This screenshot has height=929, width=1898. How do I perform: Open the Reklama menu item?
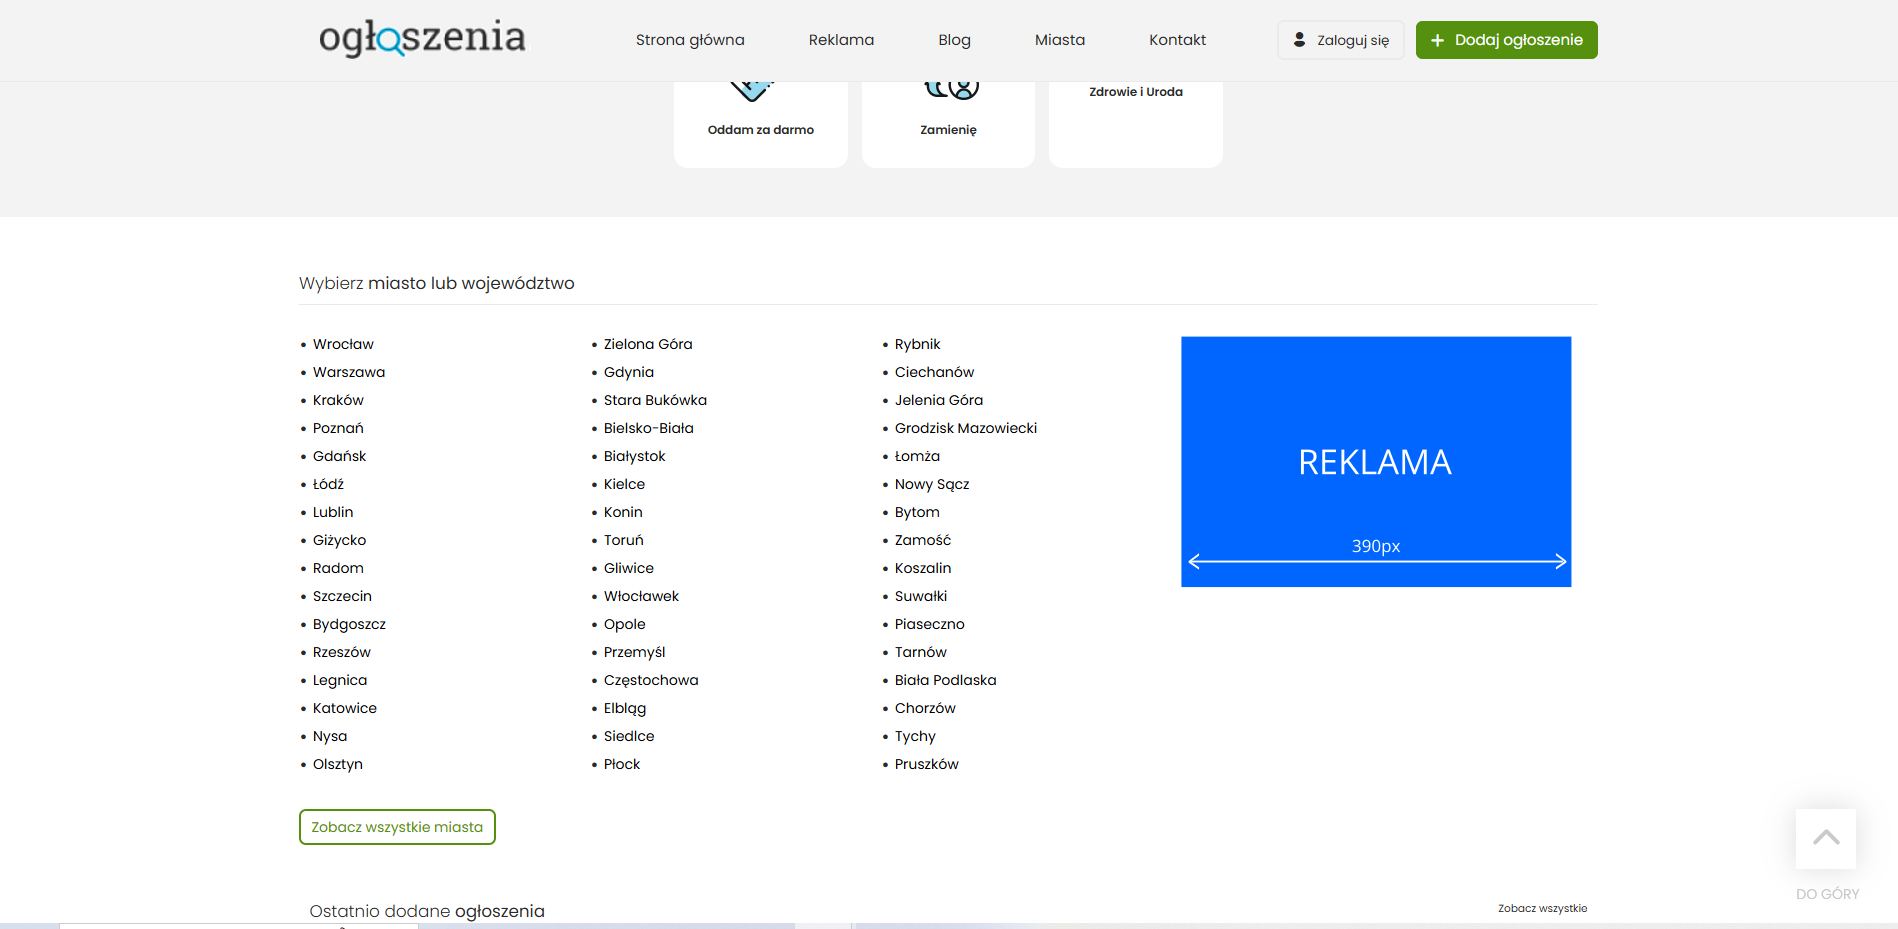tap(841, 40)
